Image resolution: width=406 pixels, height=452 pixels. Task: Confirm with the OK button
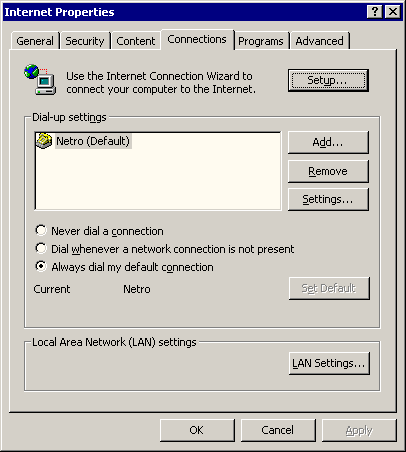(x=197, y=430)
